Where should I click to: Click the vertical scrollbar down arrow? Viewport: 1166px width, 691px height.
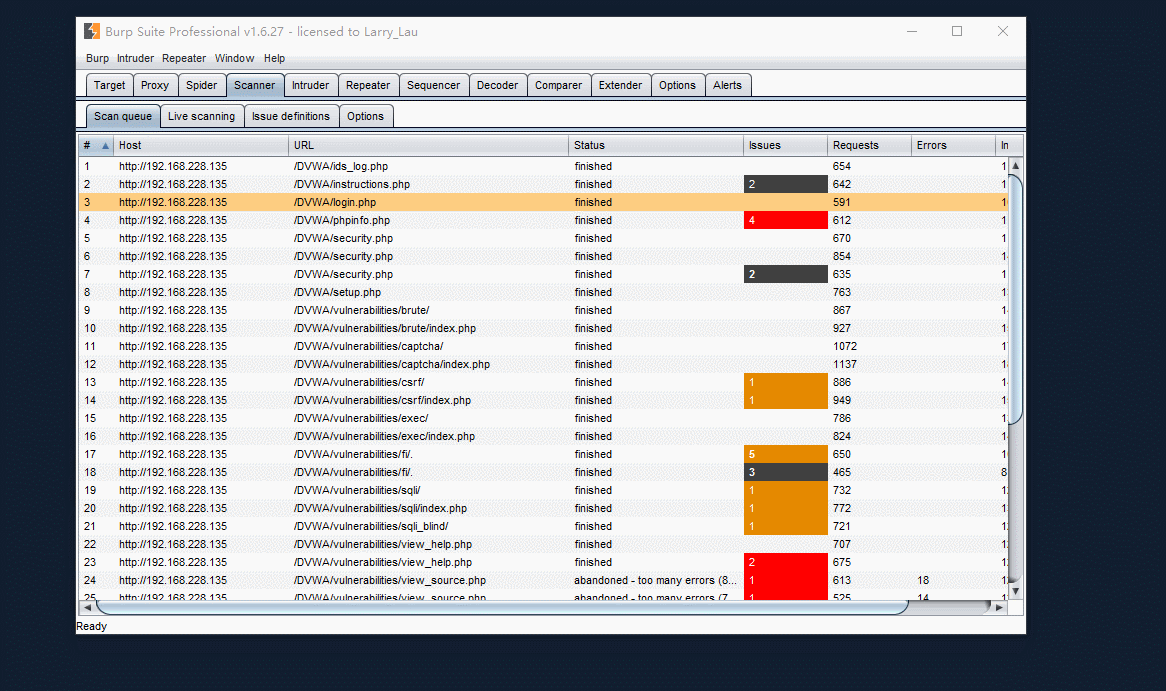pyautogui.click(x=1015, y=592)
